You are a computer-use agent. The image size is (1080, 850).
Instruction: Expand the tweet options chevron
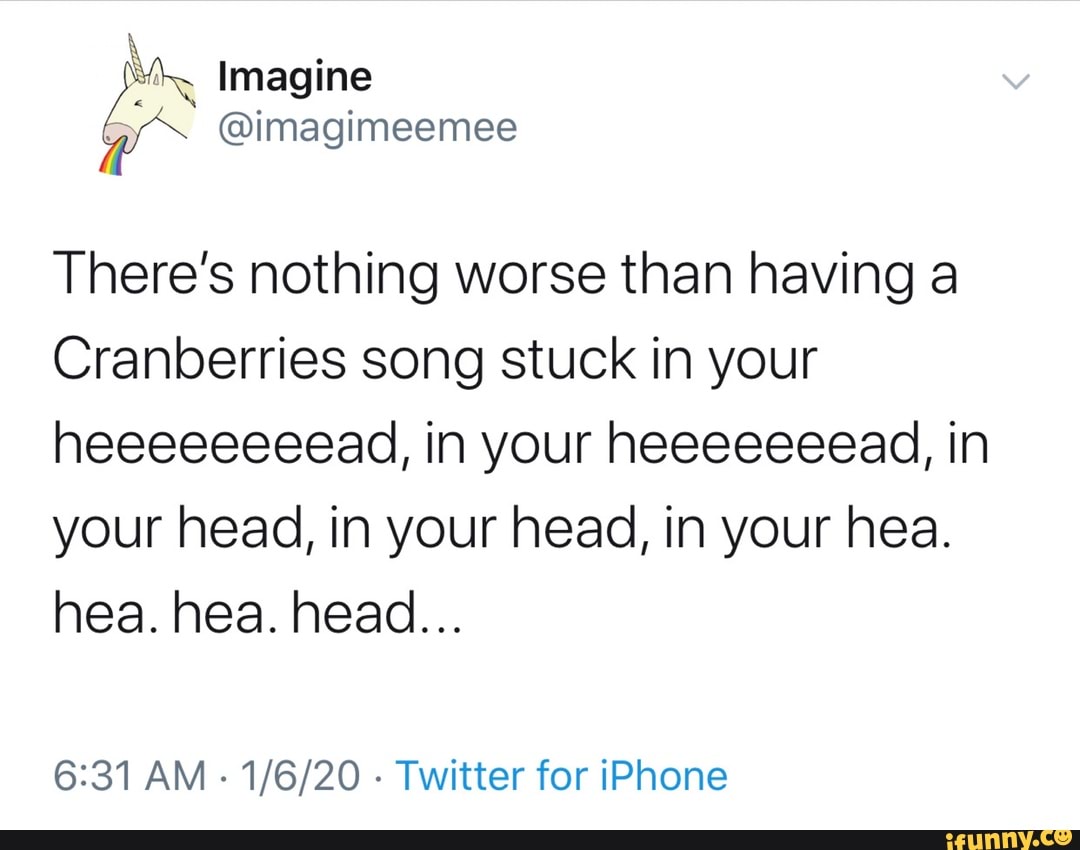click(1015, 87)
